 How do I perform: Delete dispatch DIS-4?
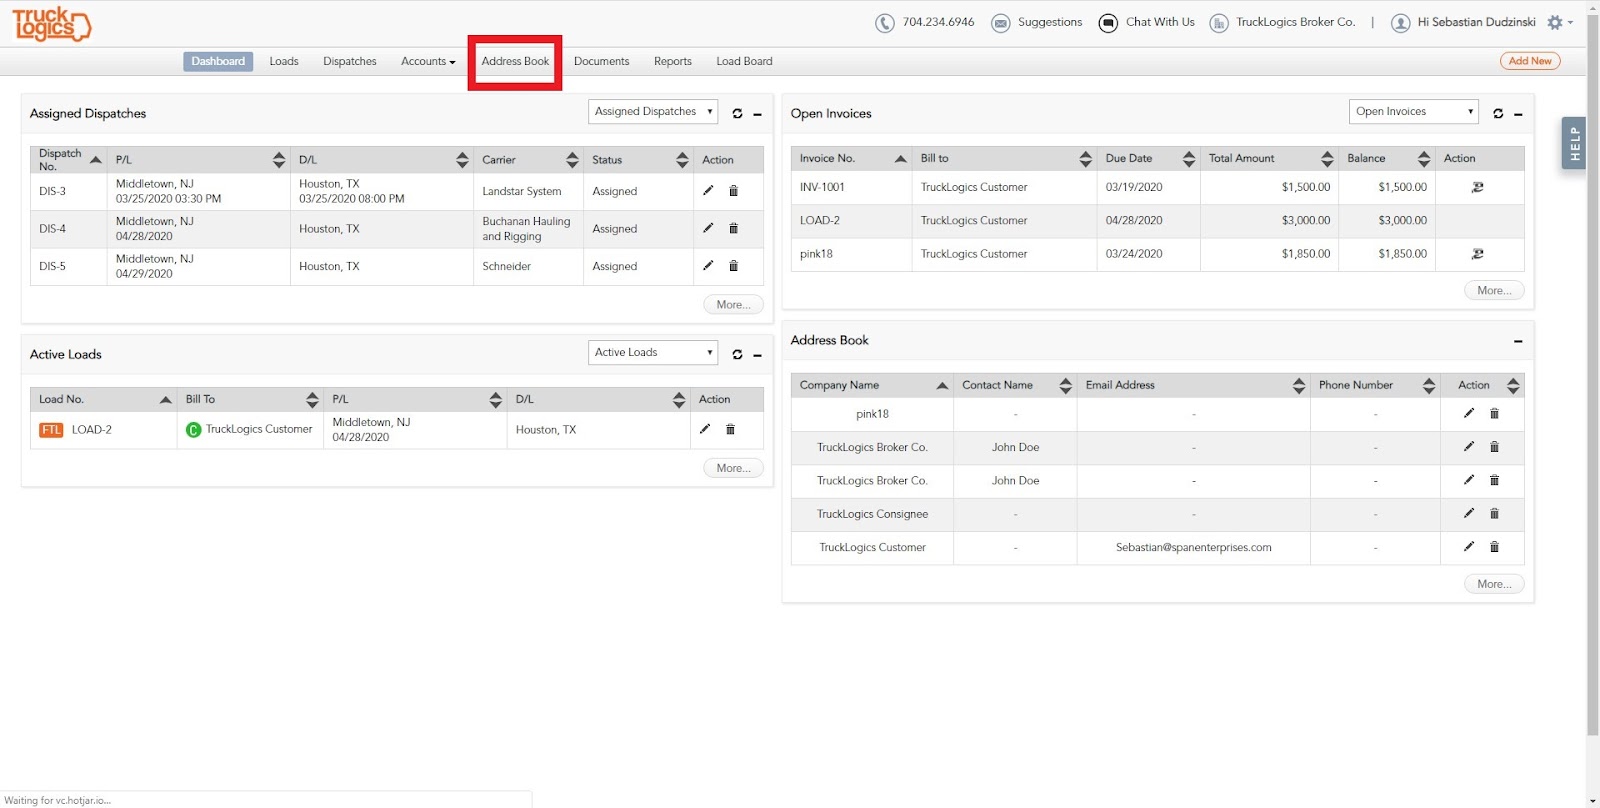(733, 228)
